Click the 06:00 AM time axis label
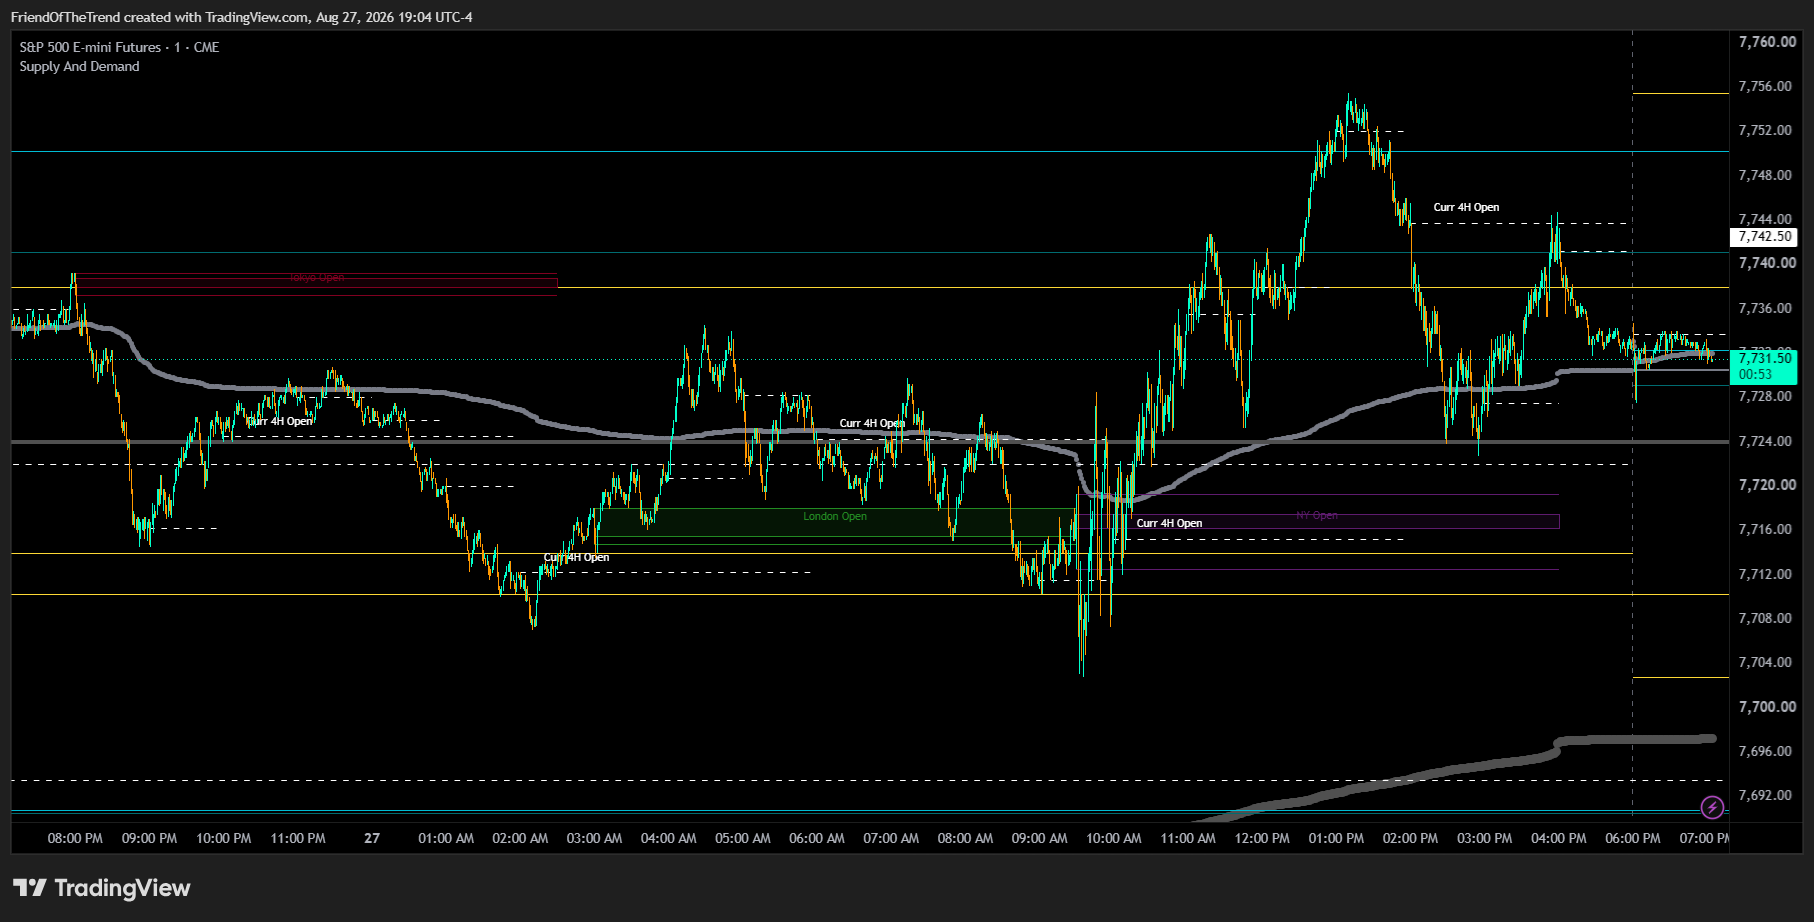 coord(817,838)
